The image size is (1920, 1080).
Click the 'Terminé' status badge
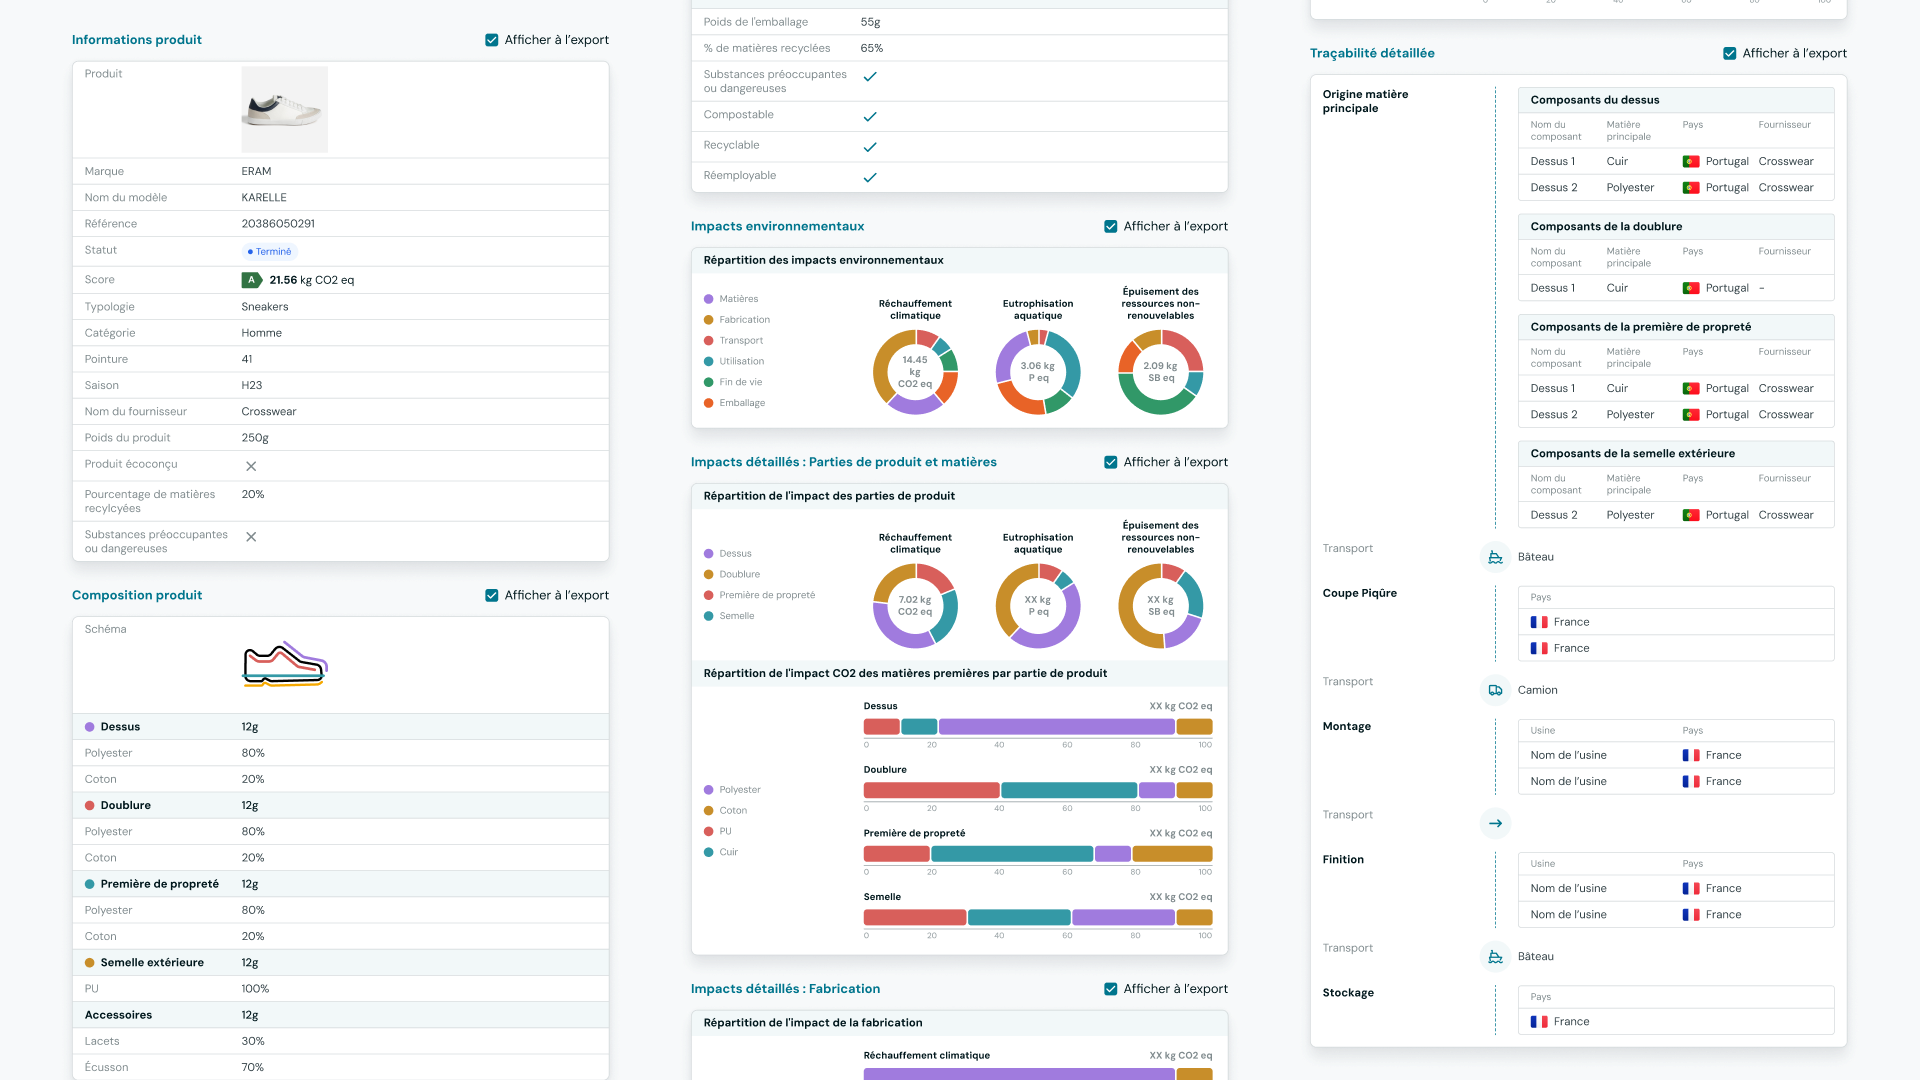[270, 252]
